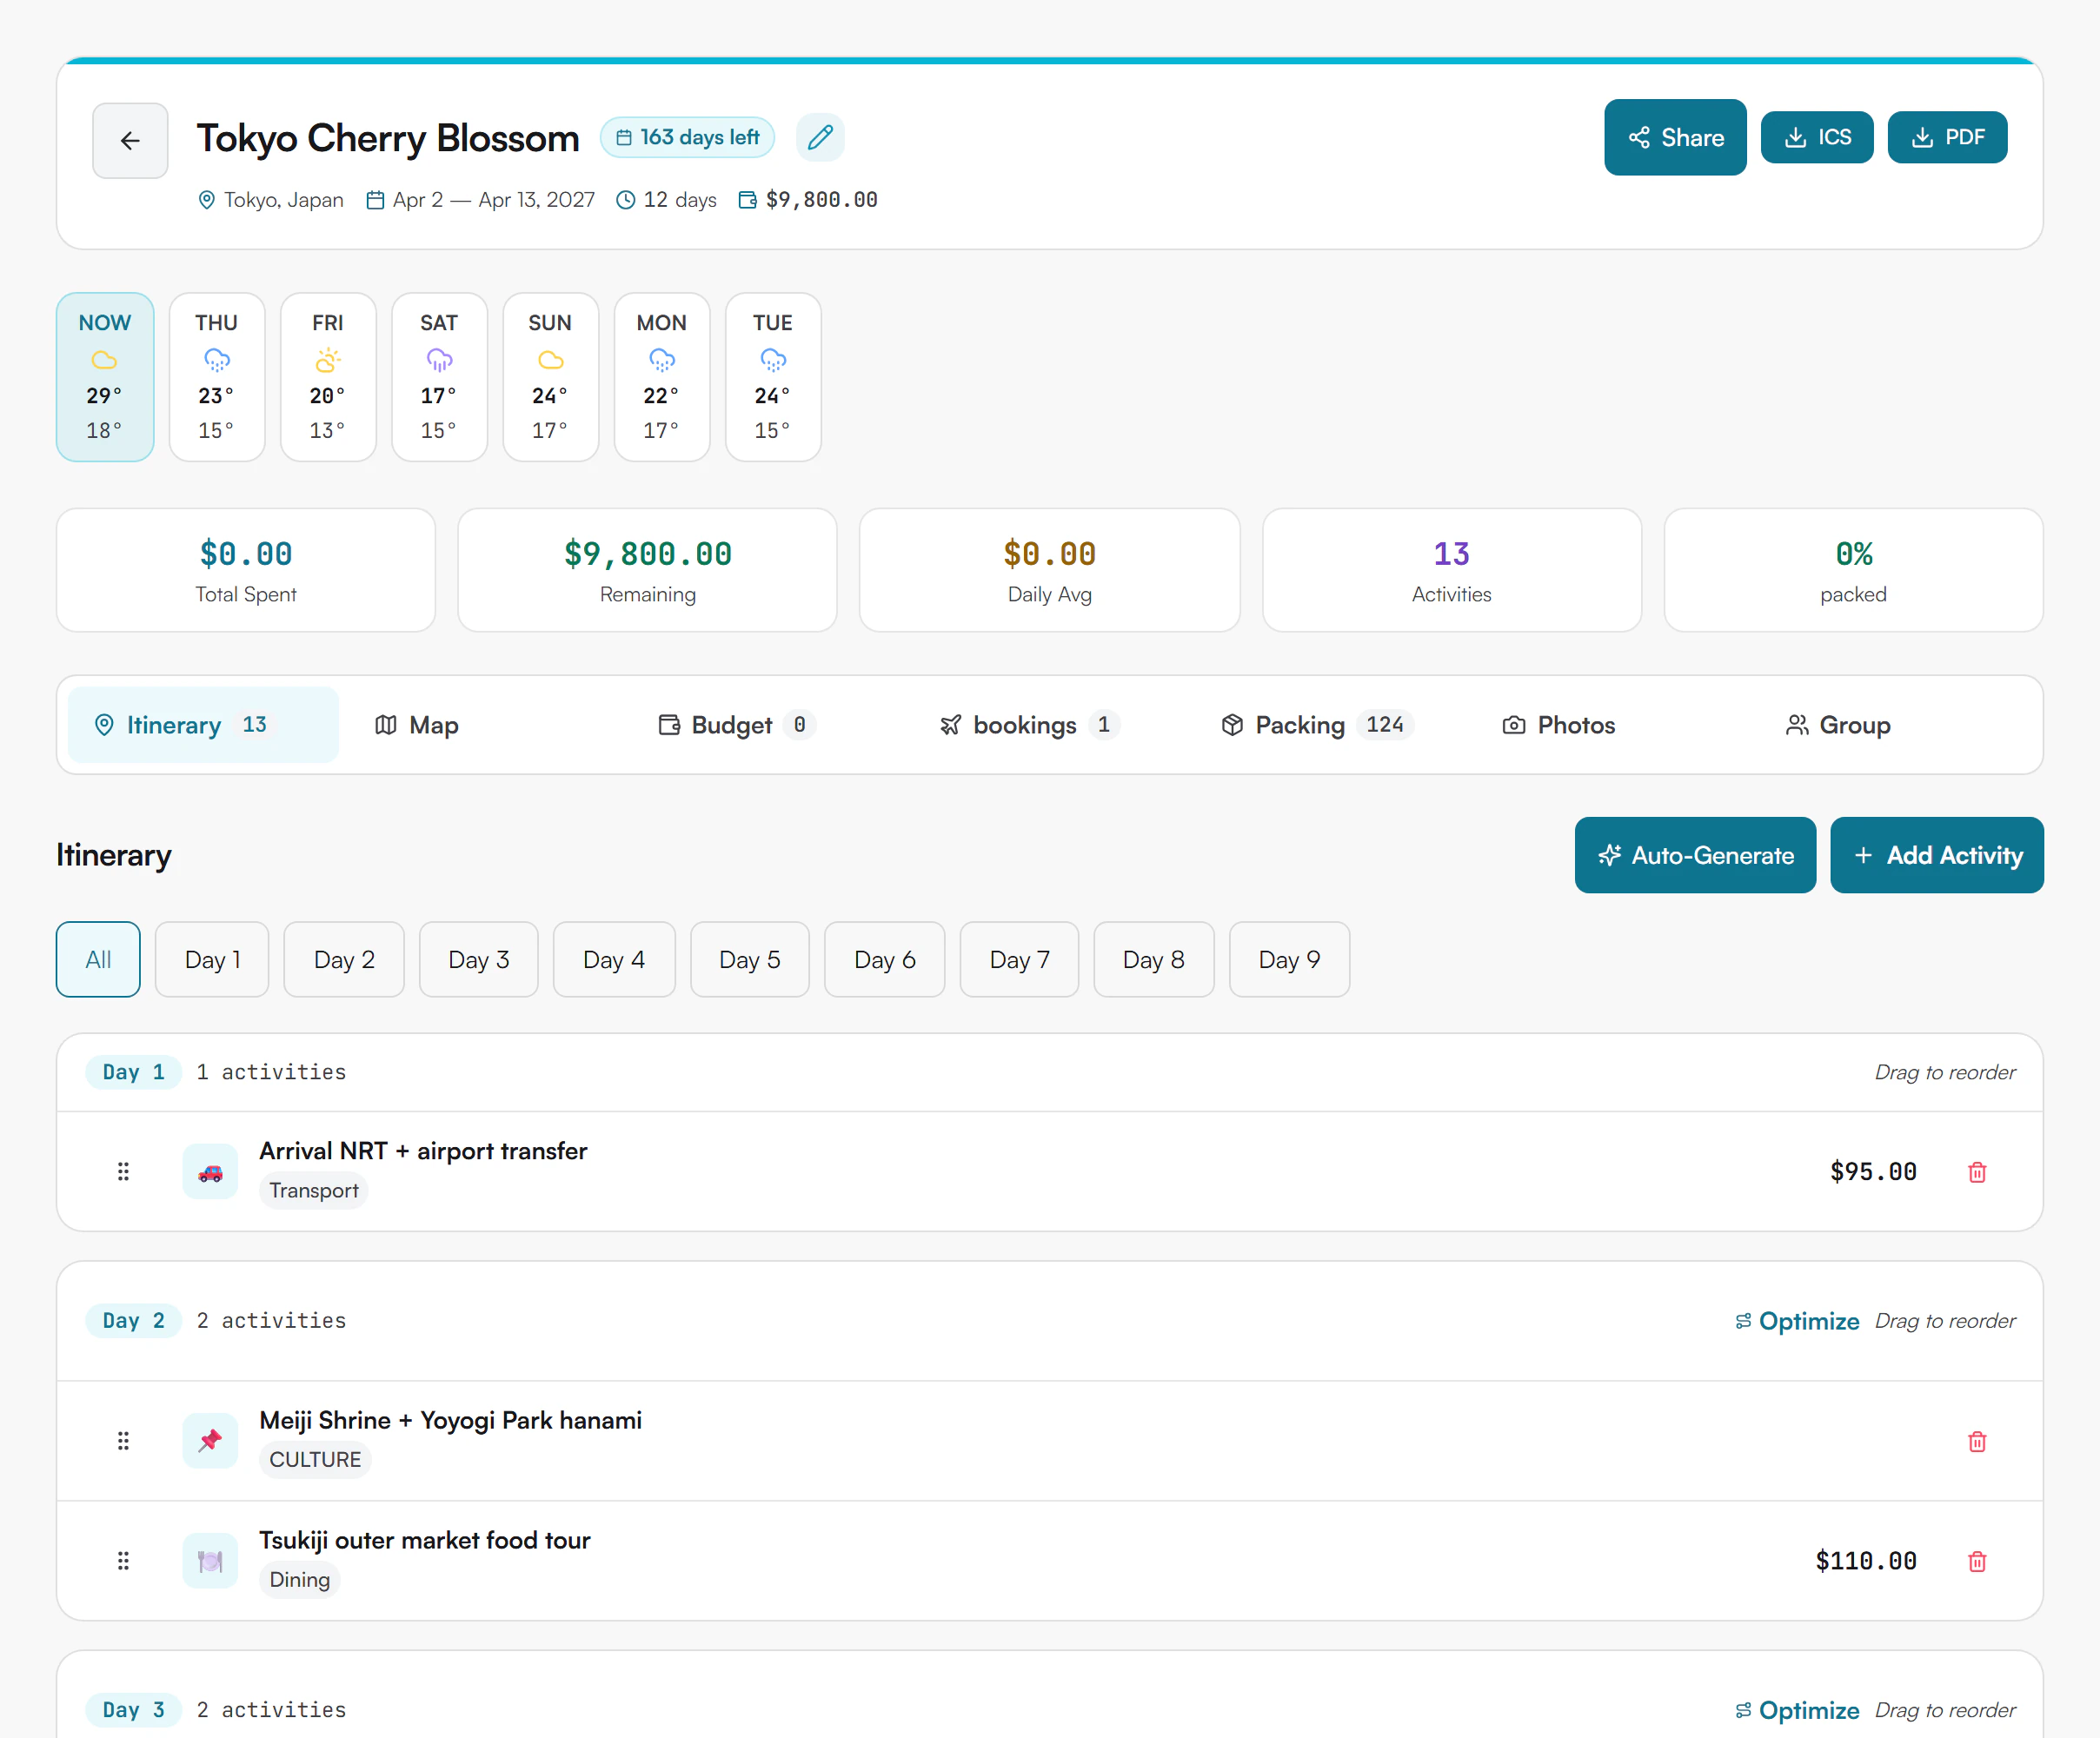Click the dining plate icon of Tsukiji tour
The height and width of the screenshot is (1738, 2100).
coord(210,1561)
